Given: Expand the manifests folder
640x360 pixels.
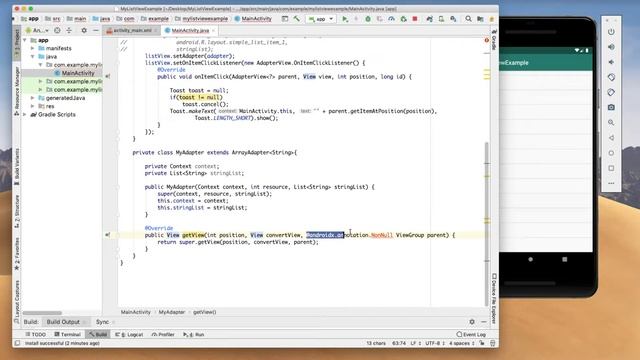Looking at the screenshot, I should pyautogui.click(x=33, y=48).
